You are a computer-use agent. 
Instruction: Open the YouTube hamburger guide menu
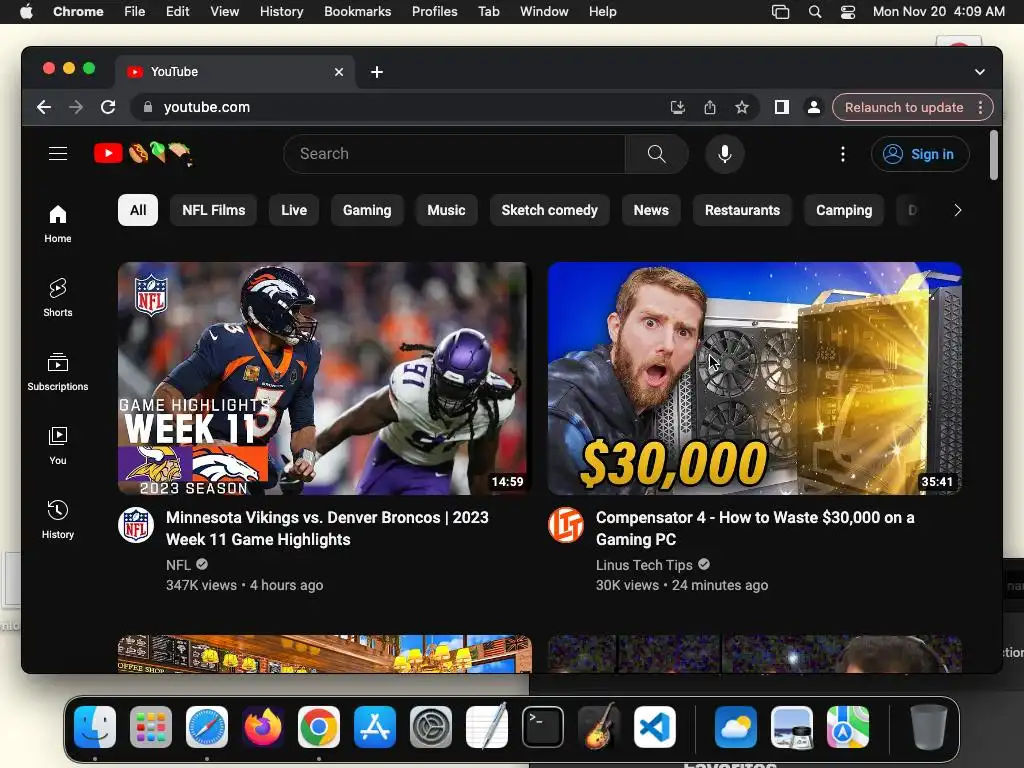[58, 153]
